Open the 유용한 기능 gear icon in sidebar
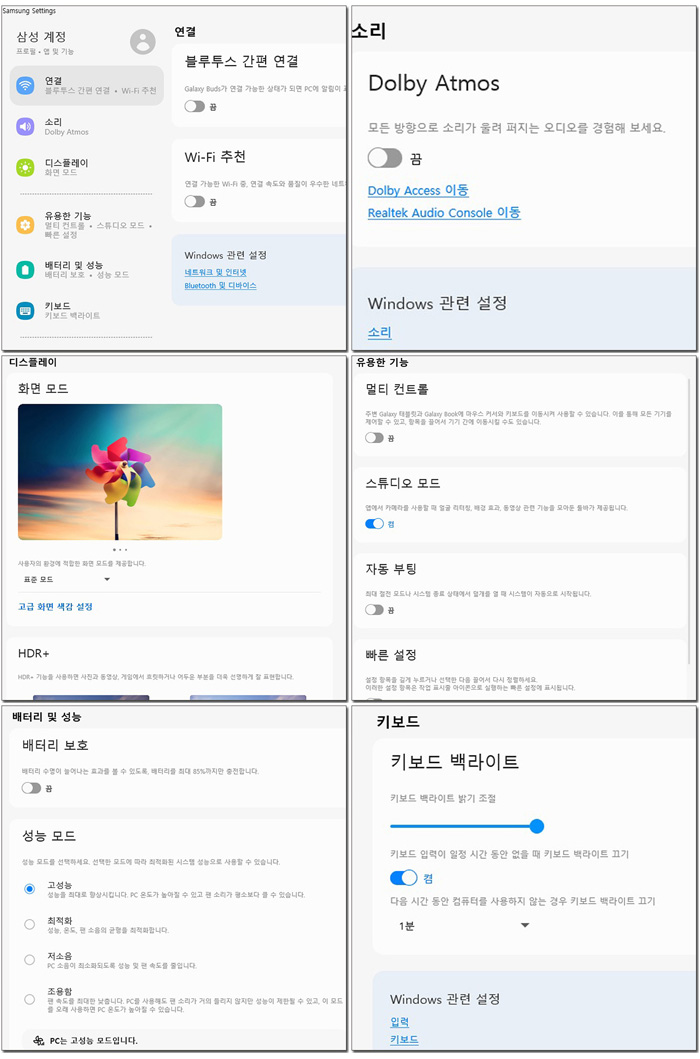The height and width of the screenshot is (1059, 700). (x=26, y=225)
